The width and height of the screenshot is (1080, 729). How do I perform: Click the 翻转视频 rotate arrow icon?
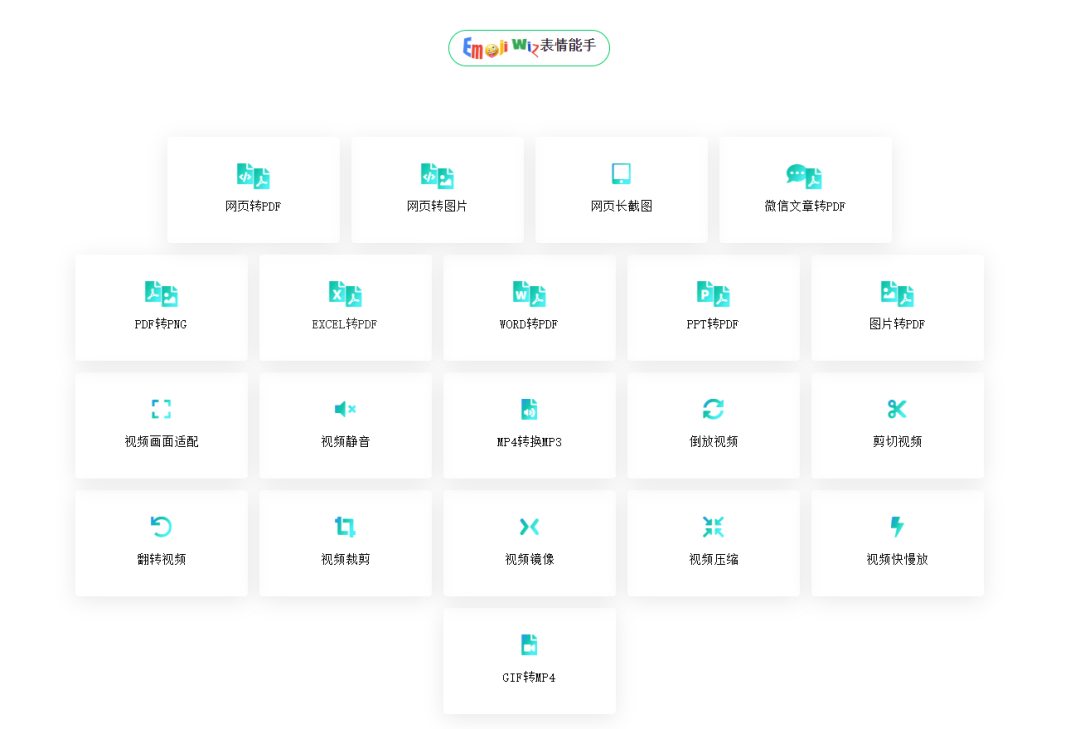(x=161, y=527)
